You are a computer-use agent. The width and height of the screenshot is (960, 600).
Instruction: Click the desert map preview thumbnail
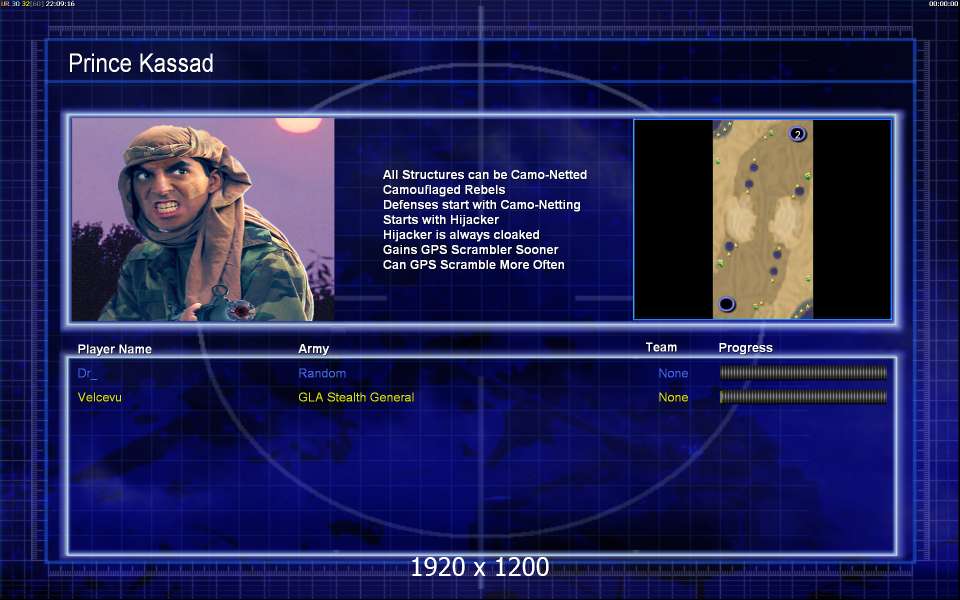[763, 219]
